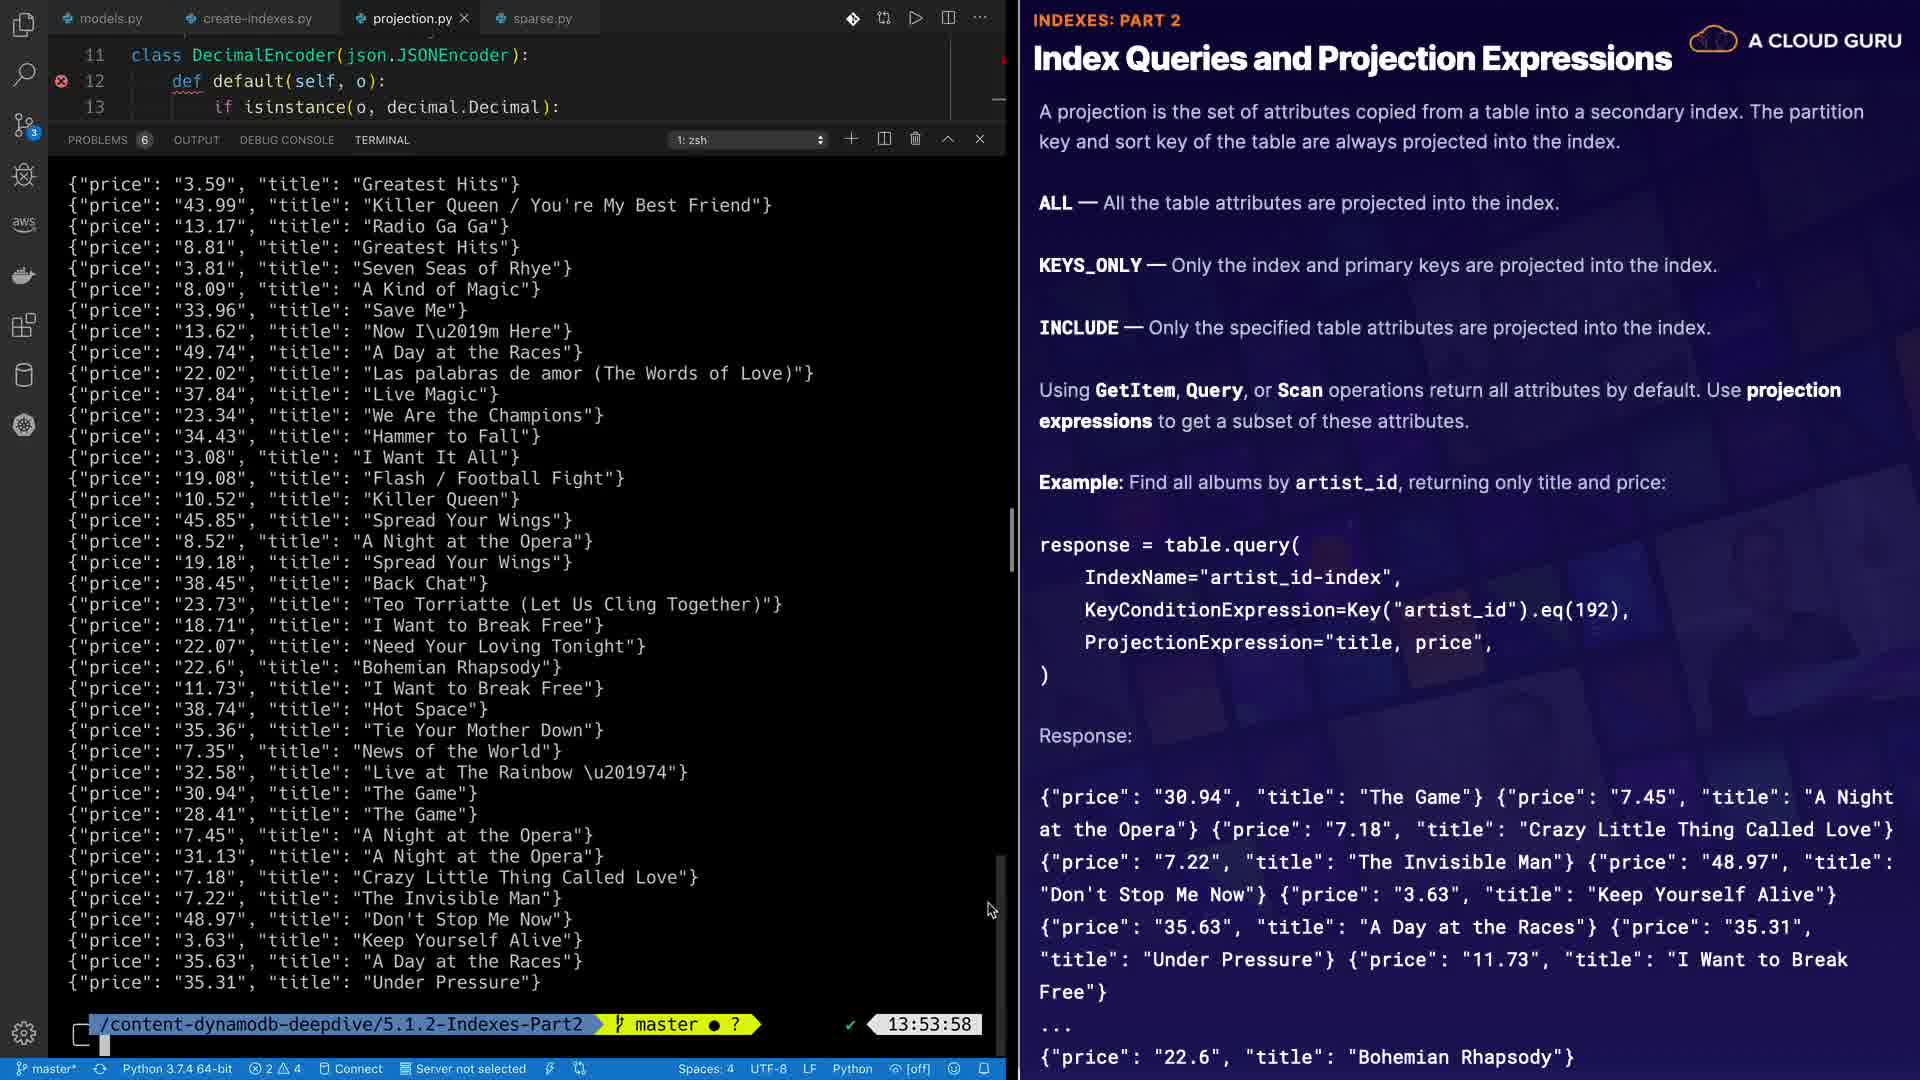The width and height of the screenshot is (1920, 1080).
Task: Open the Debug view with the bug icon
Action: tap(24, 175)
